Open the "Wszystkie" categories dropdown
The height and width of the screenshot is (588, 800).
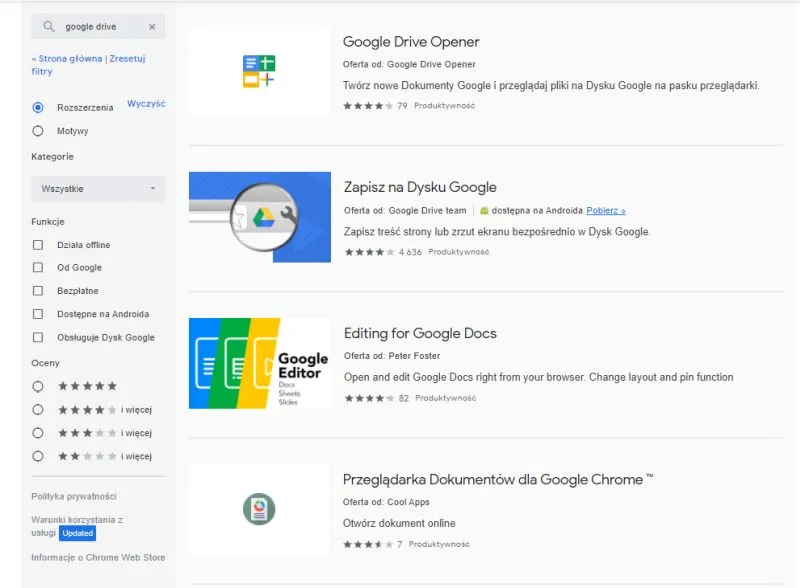(97, 188)
